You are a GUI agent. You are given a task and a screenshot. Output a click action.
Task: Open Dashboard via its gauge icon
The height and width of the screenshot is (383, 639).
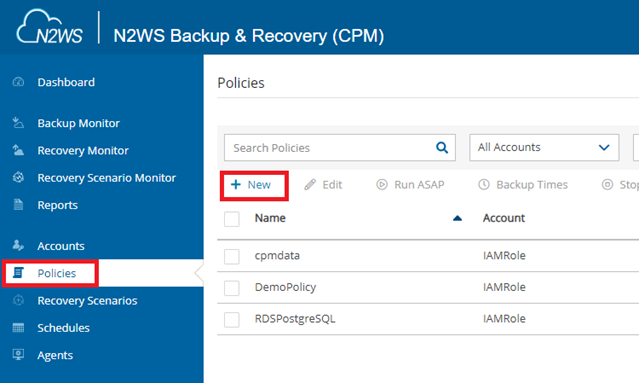18,82
